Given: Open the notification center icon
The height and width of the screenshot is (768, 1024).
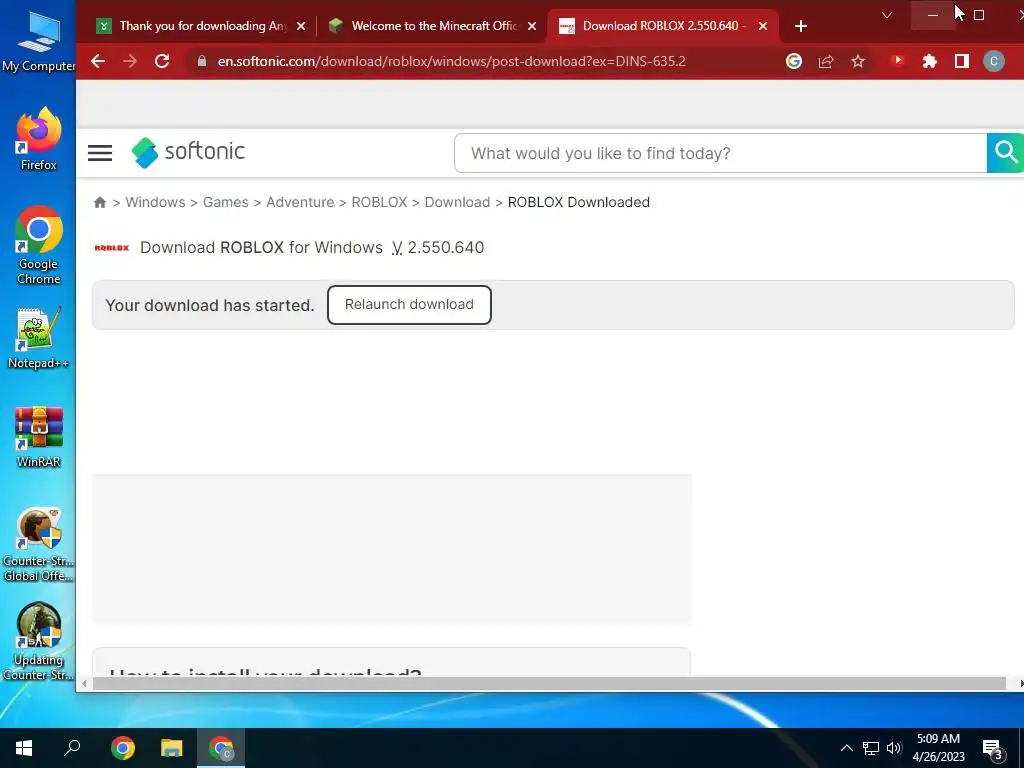Looking at the screenshot, I should point(993,750).
